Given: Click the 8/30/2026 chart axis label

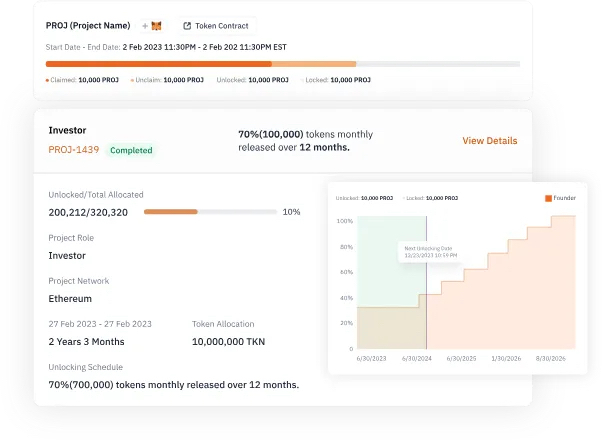Looking at the screenshot, I should point(551,359).
